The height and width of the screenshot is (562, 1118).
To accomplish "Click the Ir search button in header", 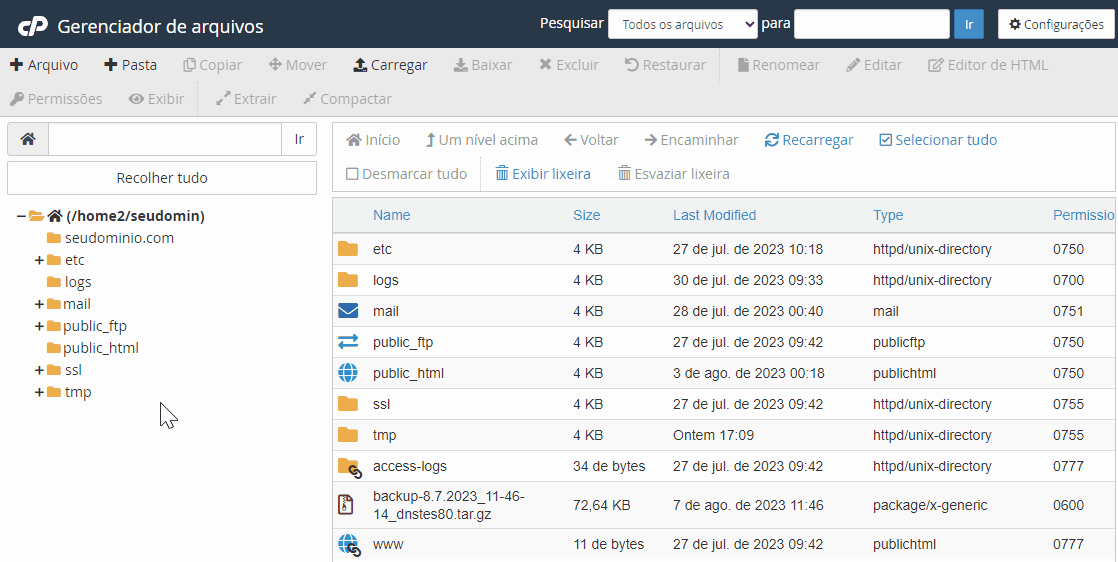I will (x=969, y=24).
